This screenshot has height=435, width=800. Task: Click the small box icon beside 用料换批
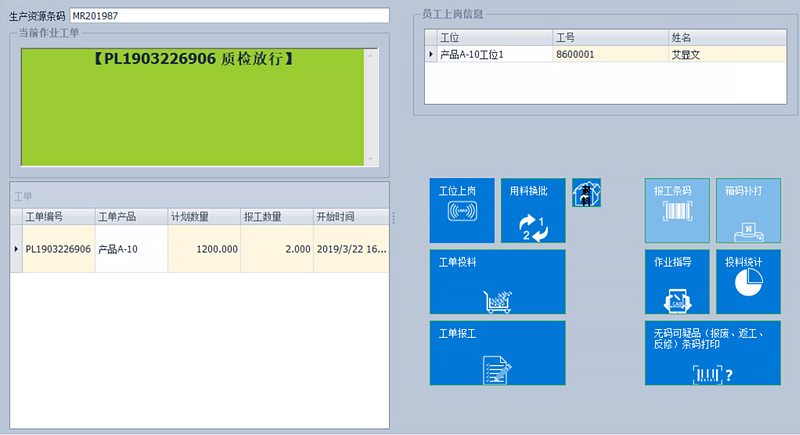(587, 193)
